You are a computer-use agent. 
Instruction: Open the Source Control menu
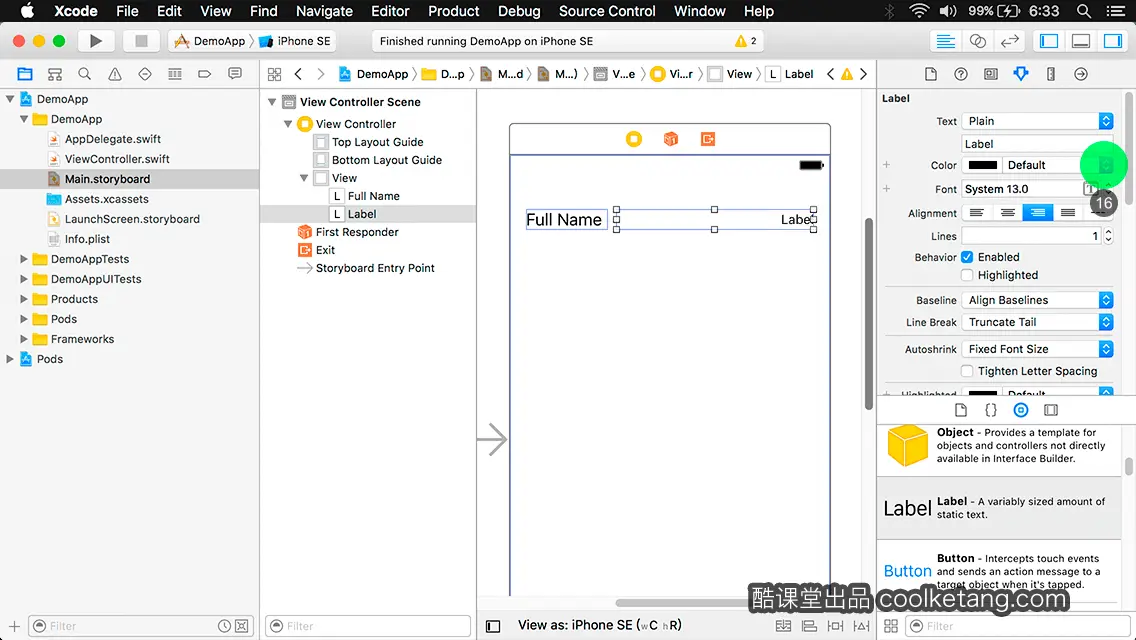[x=607, y=11]
